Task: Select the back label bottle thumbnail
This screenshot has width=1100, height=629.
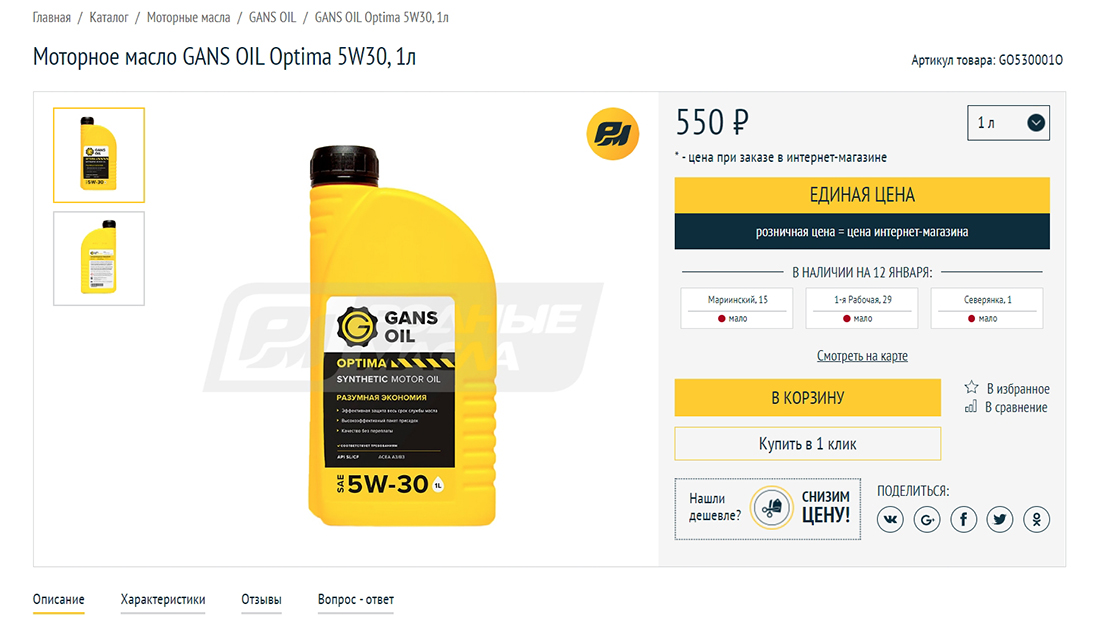Action: tap(99, 259)
